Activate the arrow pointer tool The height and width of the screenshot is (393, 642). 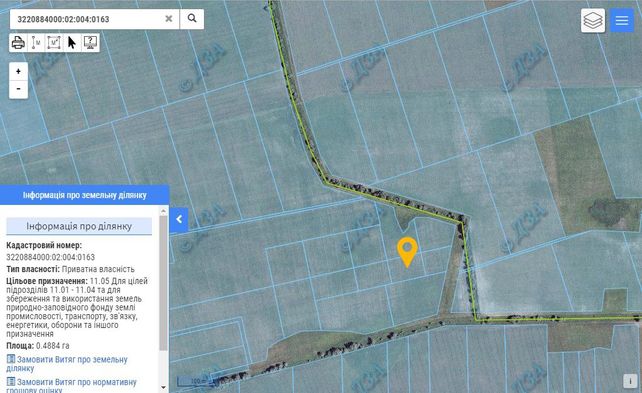(72, 43)
